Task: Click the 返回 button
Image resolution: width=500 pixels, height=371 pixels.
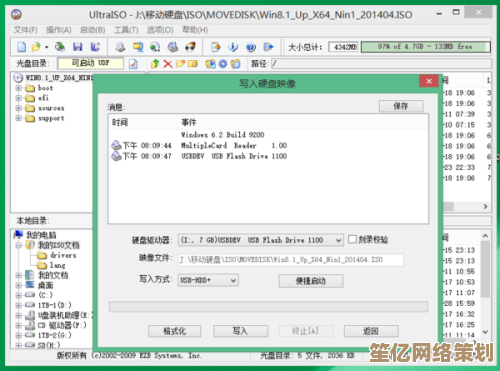Action: pos(371,331)
